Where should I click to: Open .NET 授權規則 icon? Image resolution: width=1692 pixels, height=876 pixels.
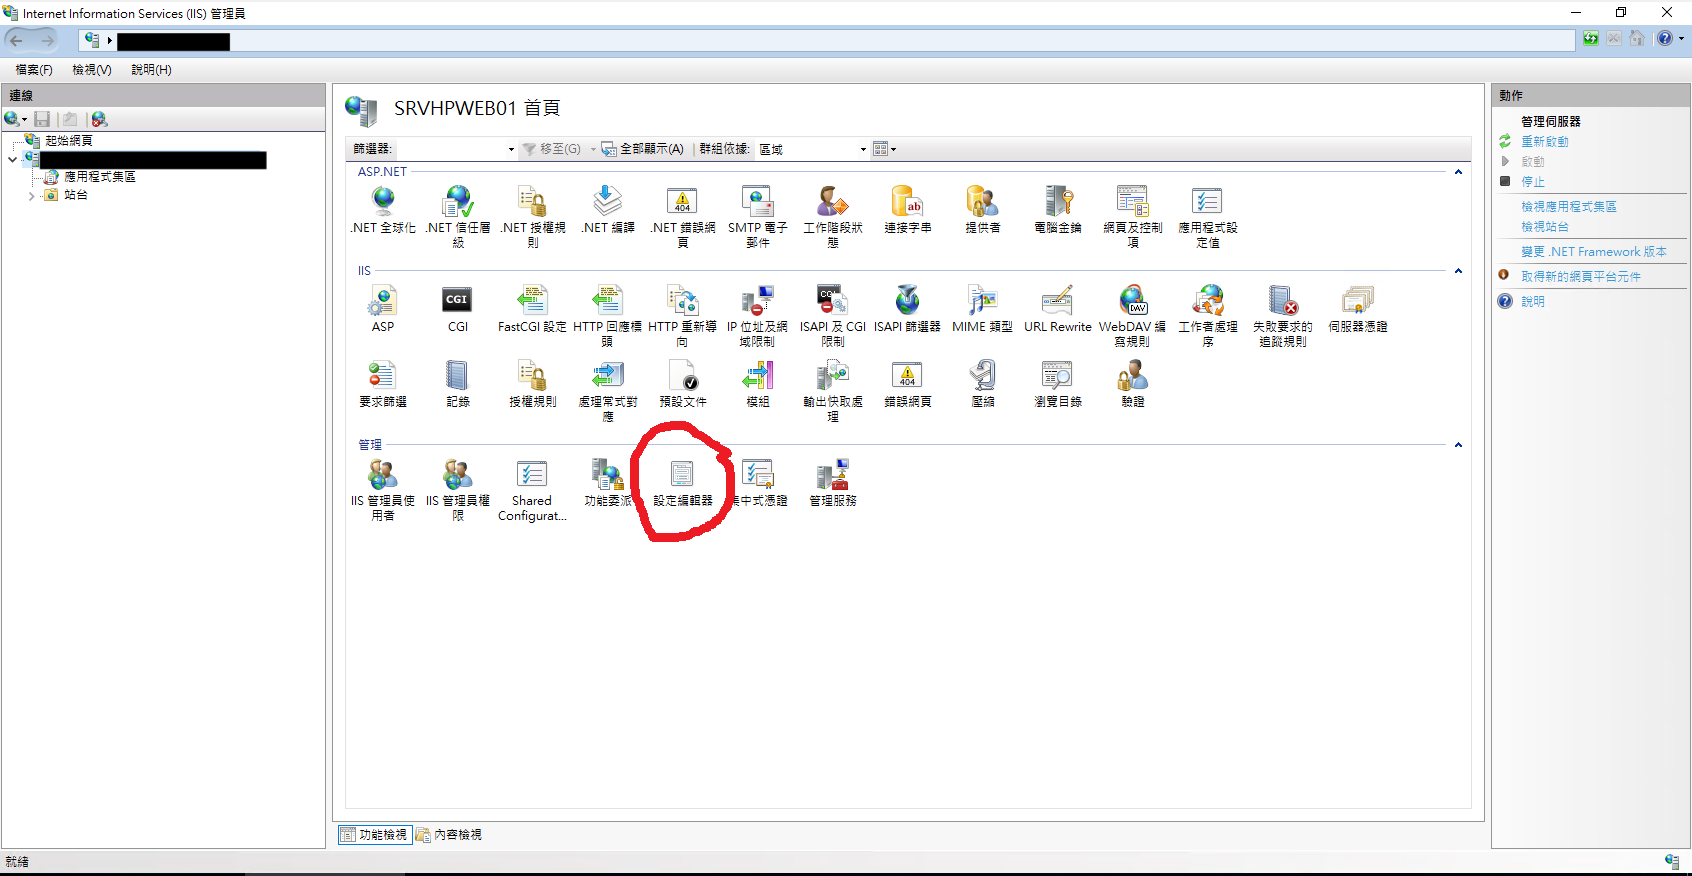pyautogui.click(x=533, y=216)
